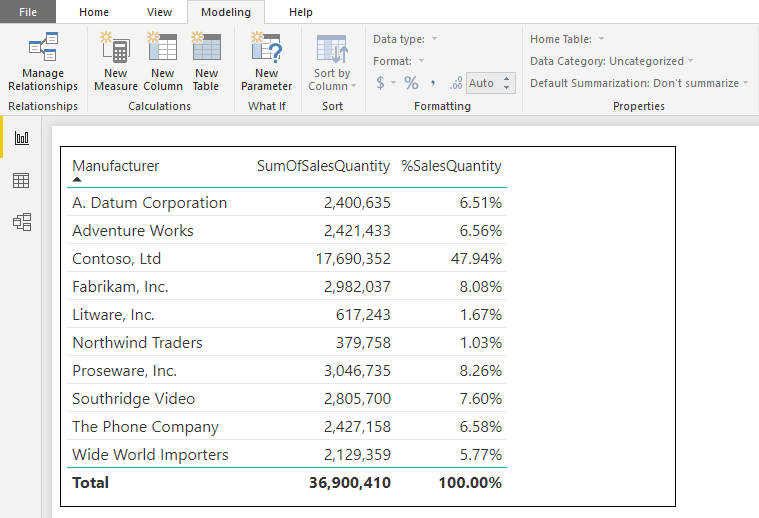Switch to Data view in sidebar

click(x=21, y=181)
